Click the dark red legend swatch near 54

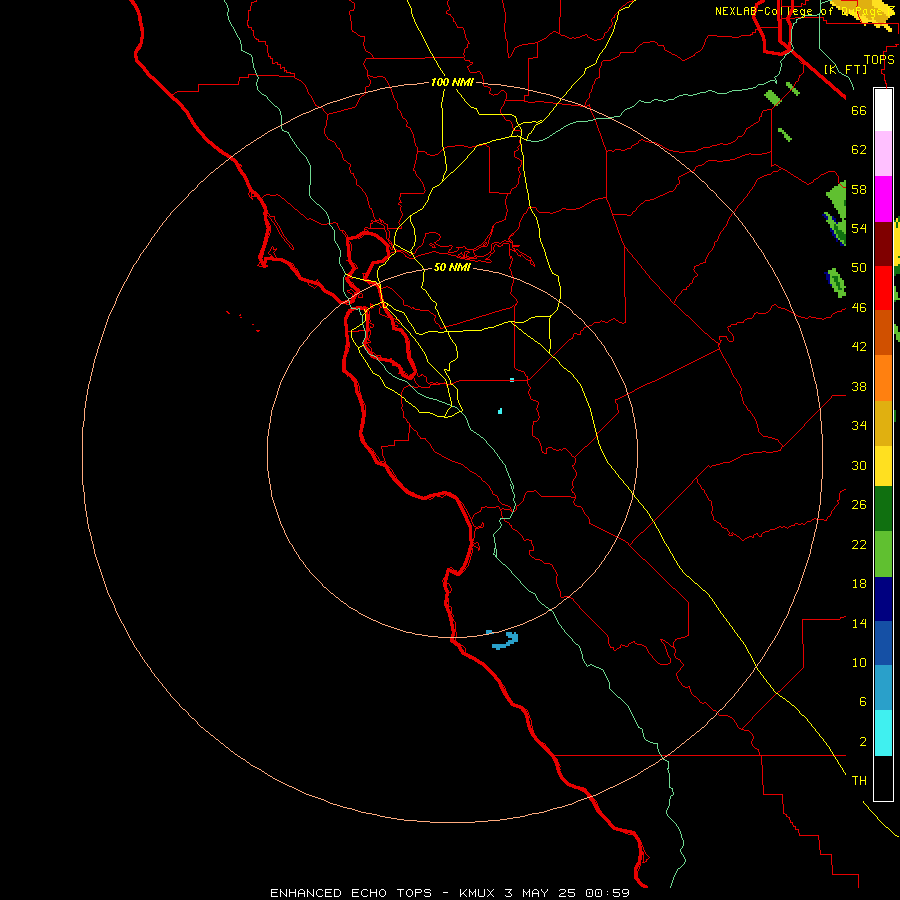pyautogui.click(x=883, y=244)
